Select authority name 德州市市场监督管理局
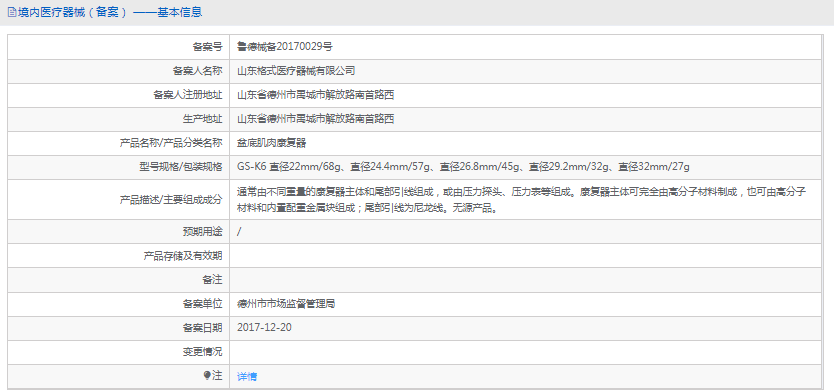This screenshot has width=834, height=392. click(x=286, y=304)
